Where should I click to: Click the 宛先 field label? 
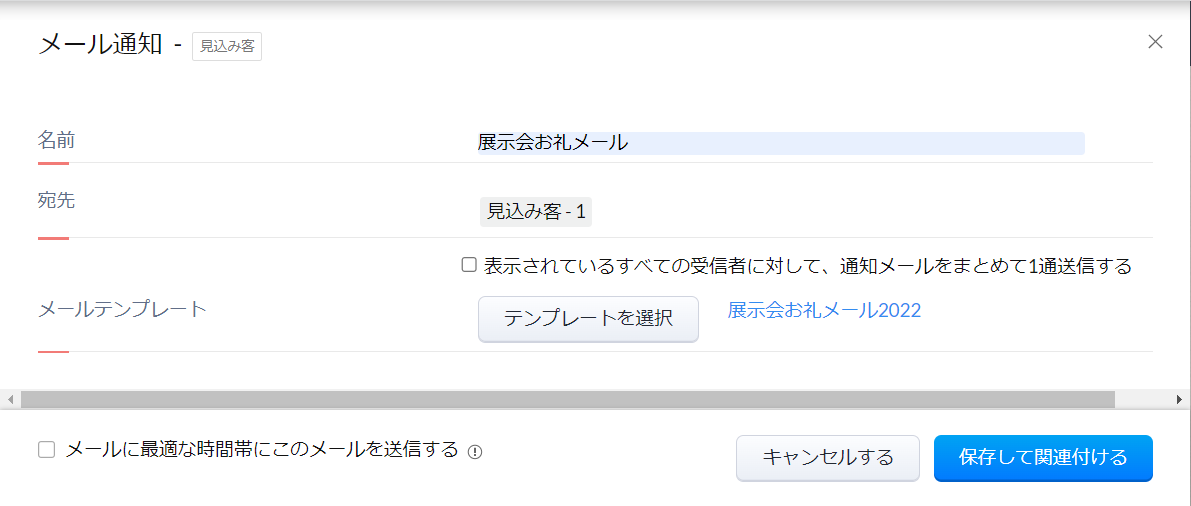click(57, 201)
